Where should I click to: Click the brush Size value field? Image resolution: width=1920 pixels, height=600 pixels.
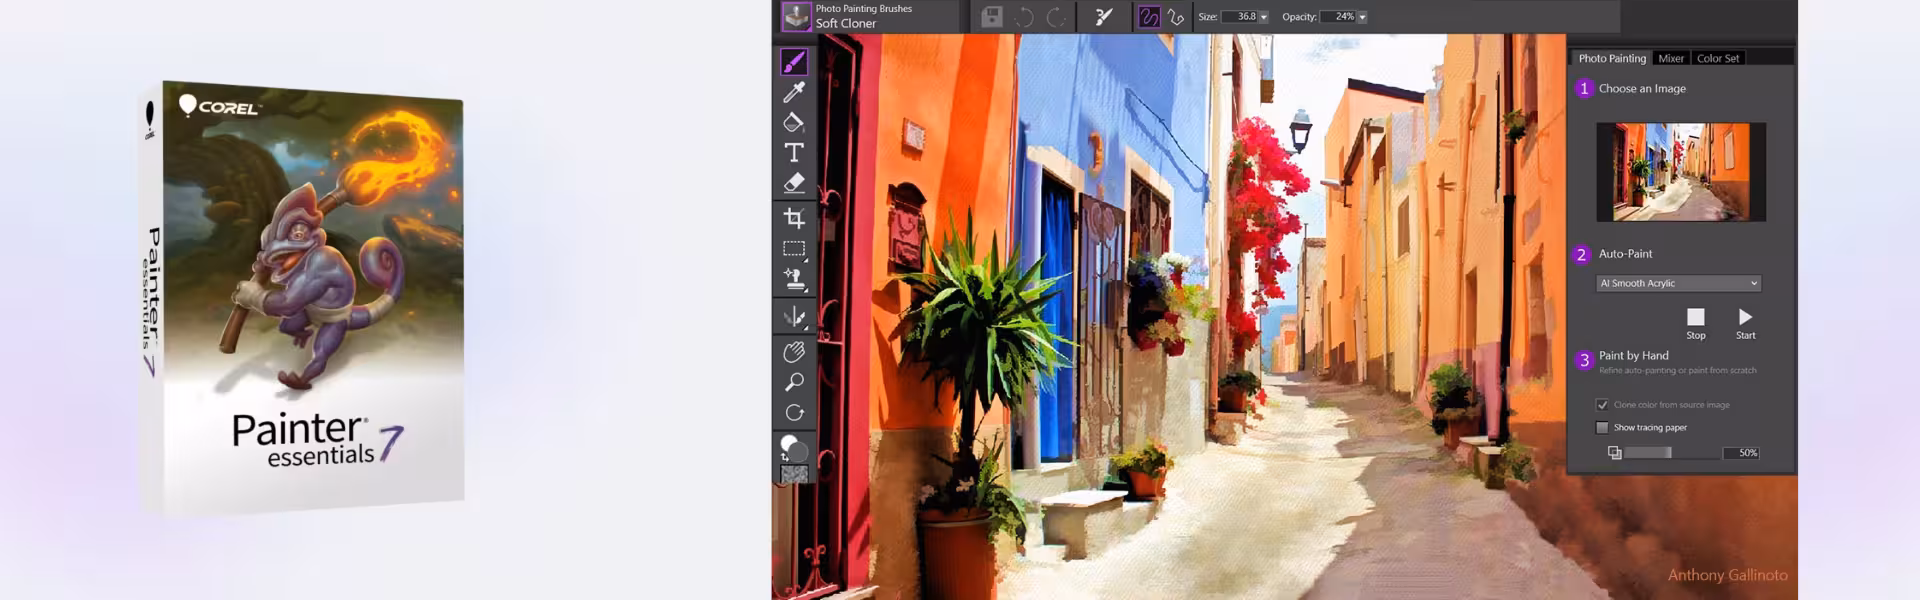pyautogui.click(x=1239, y=17)
